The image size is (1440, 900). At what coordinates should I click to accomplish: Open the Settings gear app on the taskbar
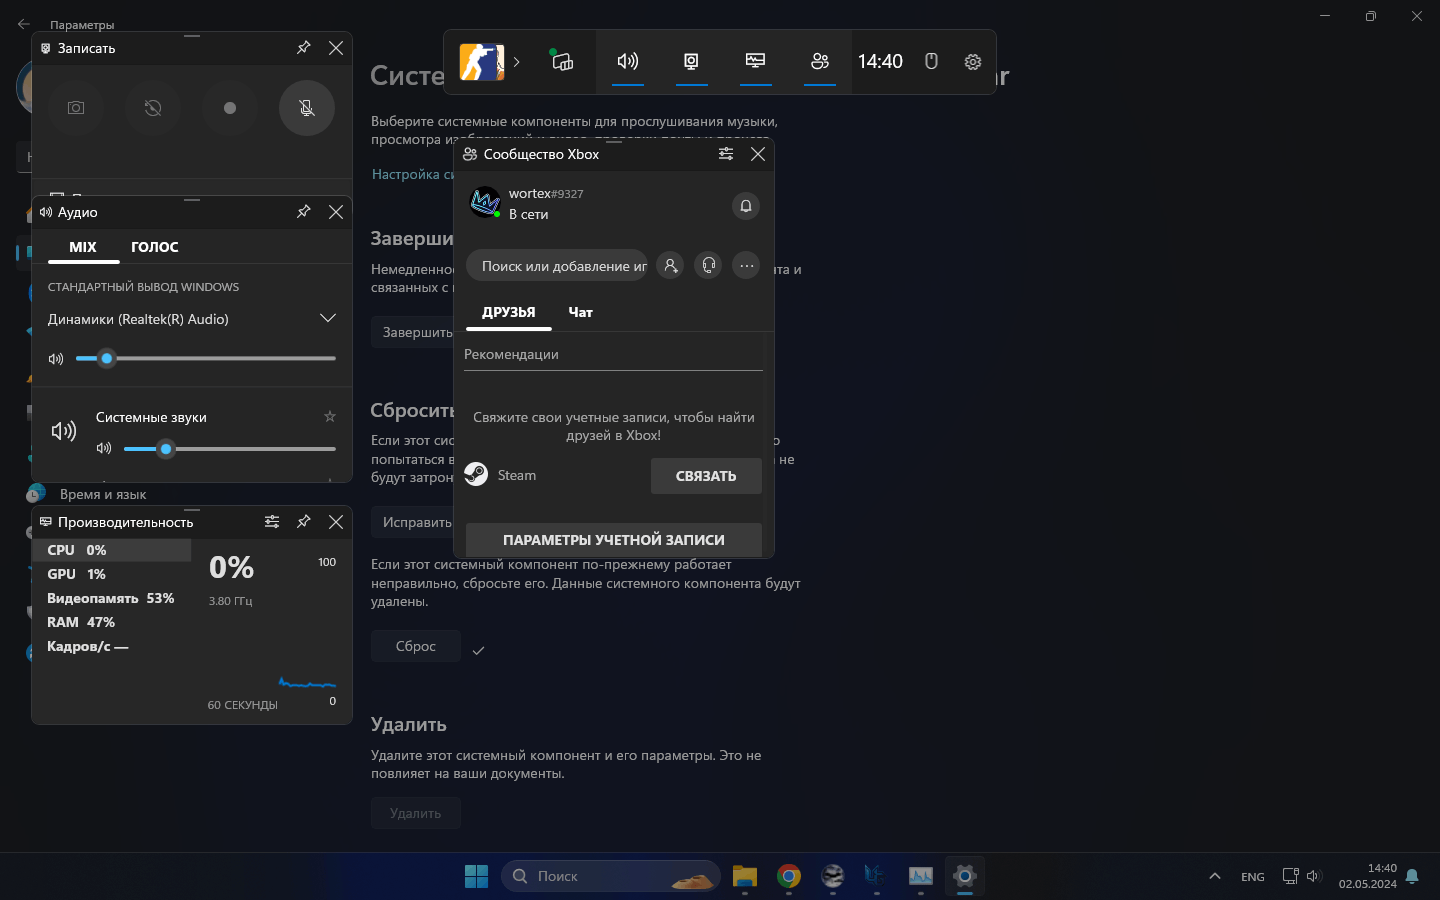coord(965,876)
